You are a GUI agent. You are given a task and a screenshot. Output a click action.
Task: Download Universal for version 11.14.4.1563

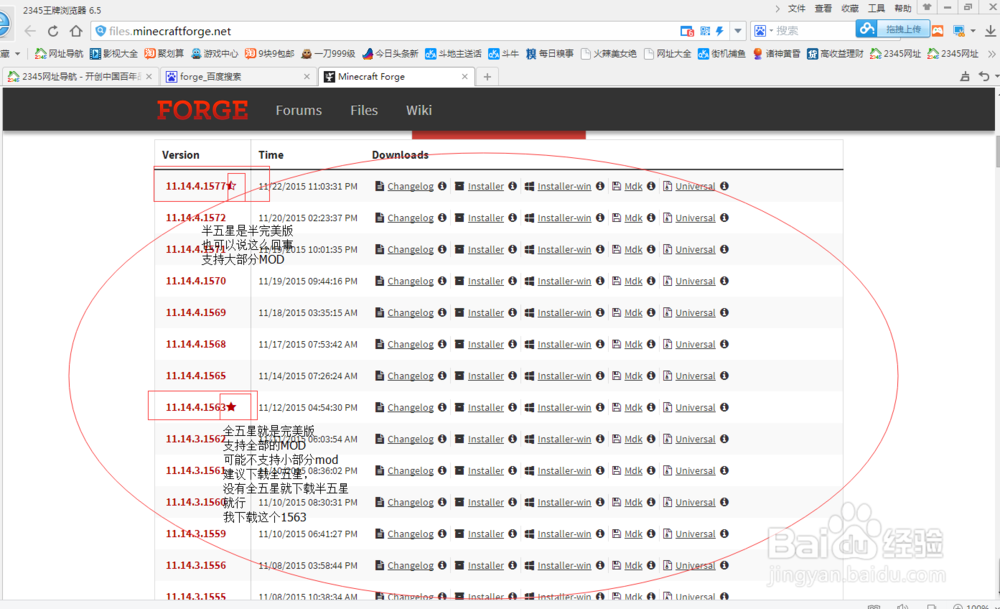click(695, 407)
